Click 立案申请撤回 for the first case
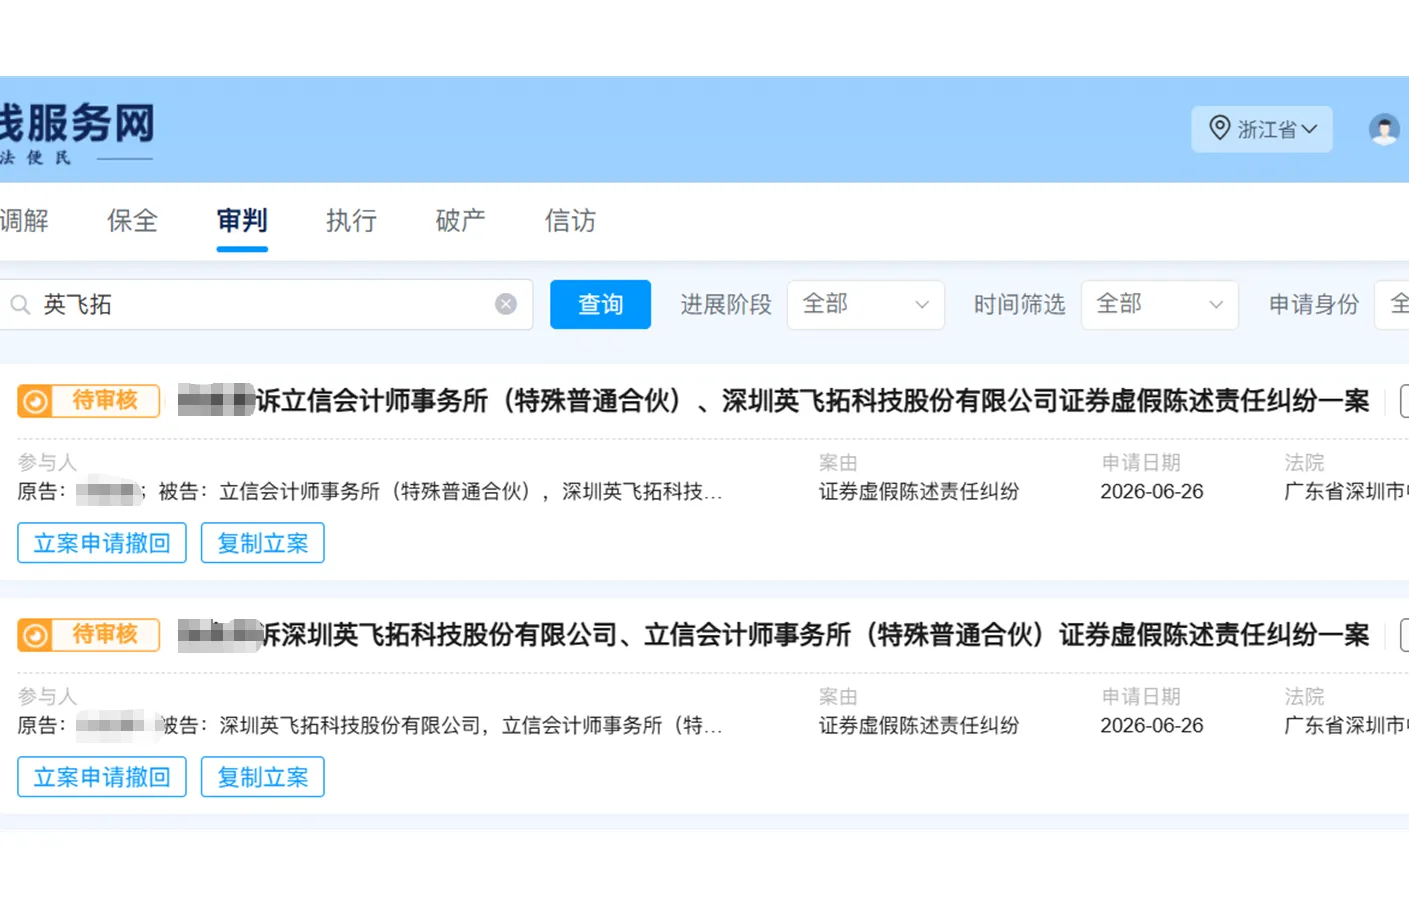This screenshot has height=910, width=1409. coord(102,543)
